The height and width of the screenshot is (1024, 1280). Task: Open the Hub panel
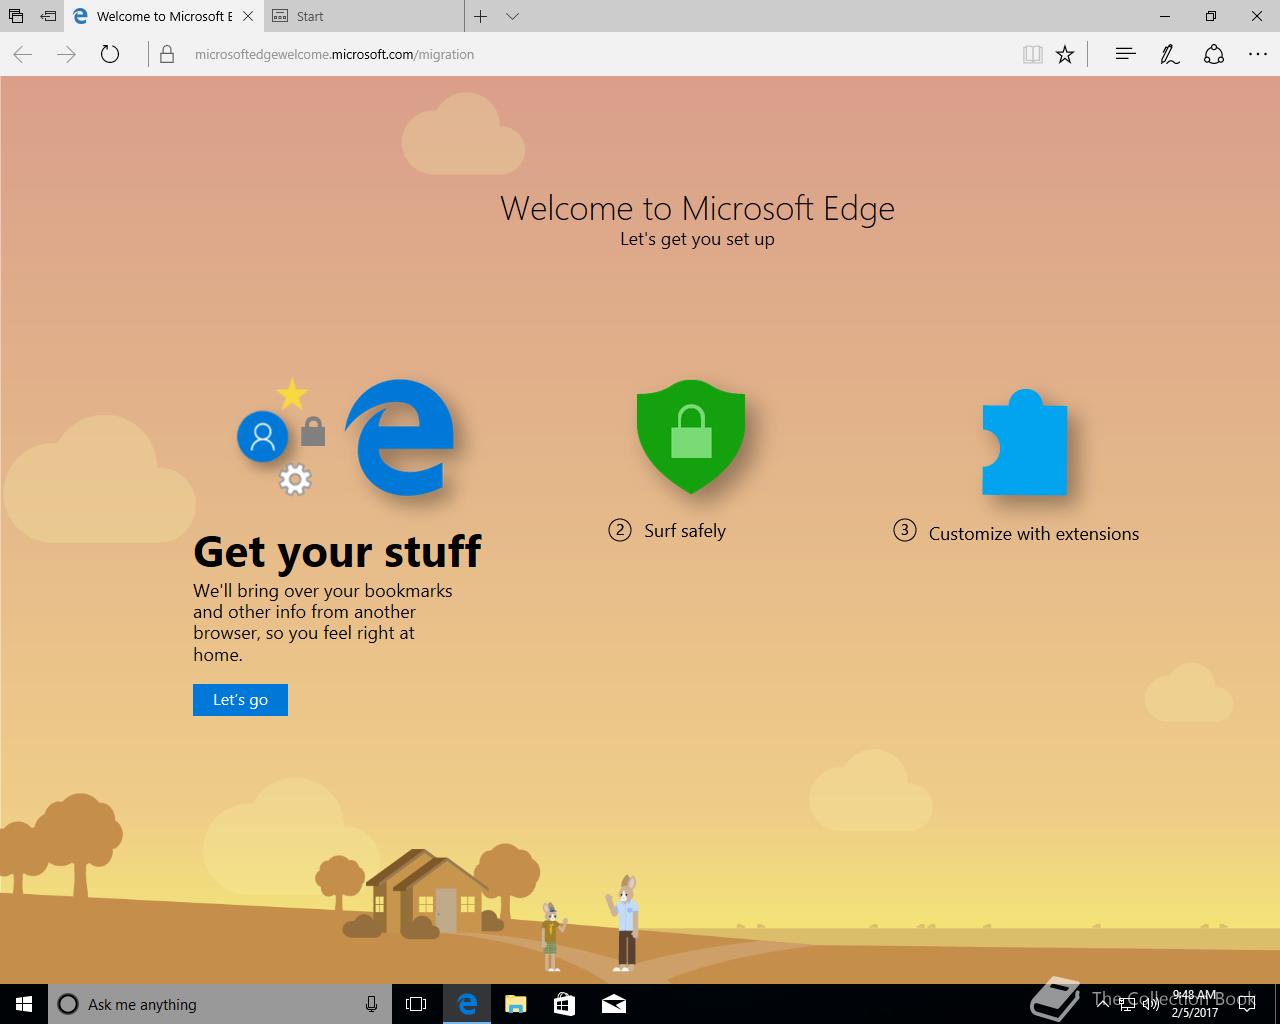coord(1125,54)
